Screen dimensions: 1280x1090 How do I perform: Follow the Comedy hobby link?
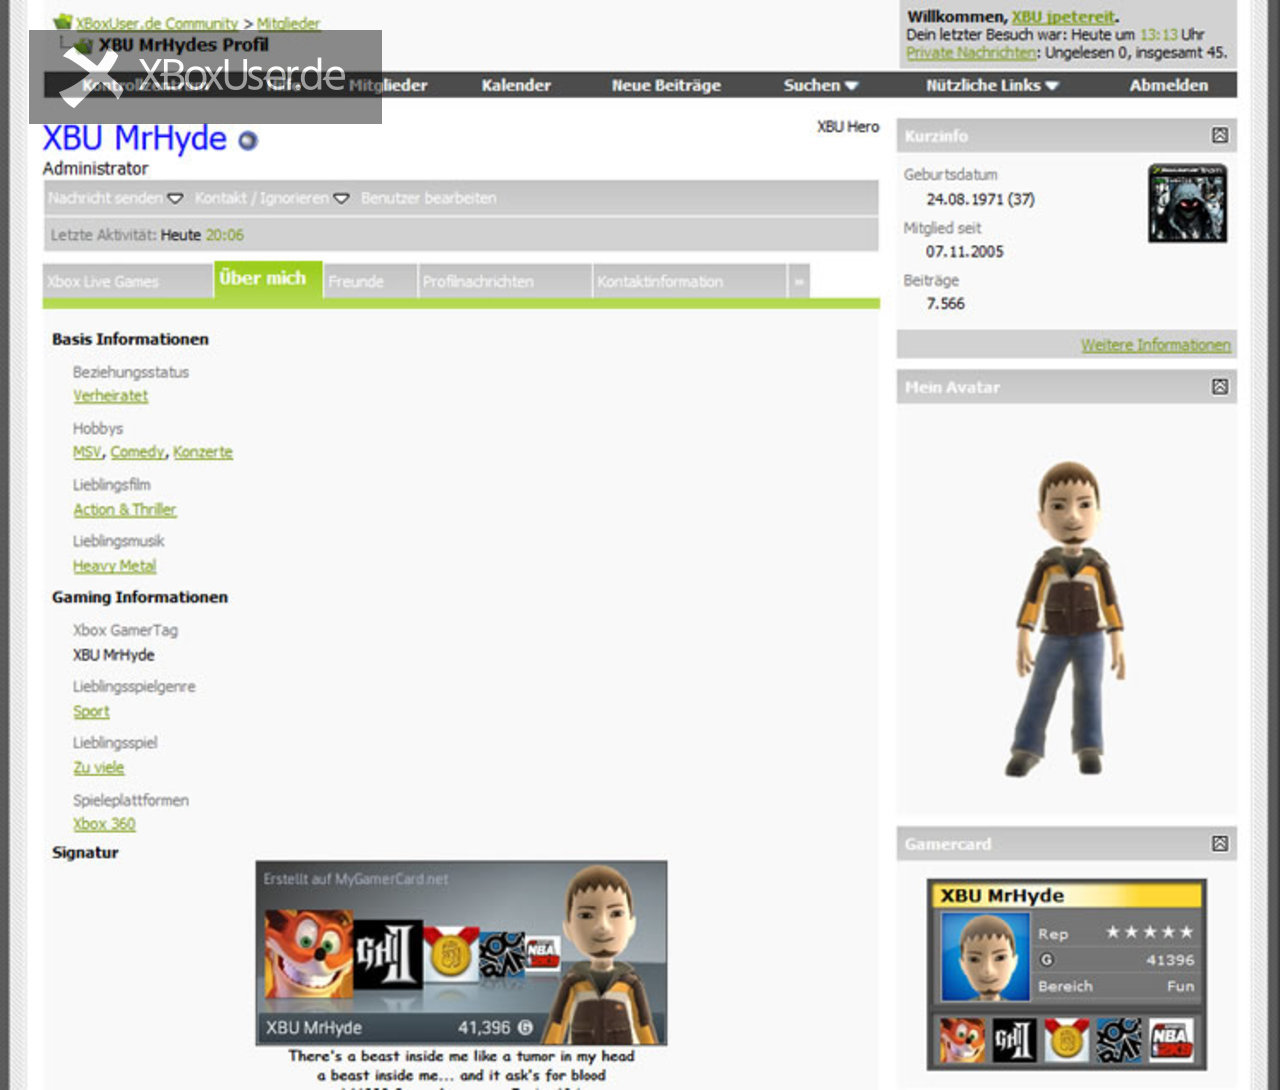pos(137,452)
